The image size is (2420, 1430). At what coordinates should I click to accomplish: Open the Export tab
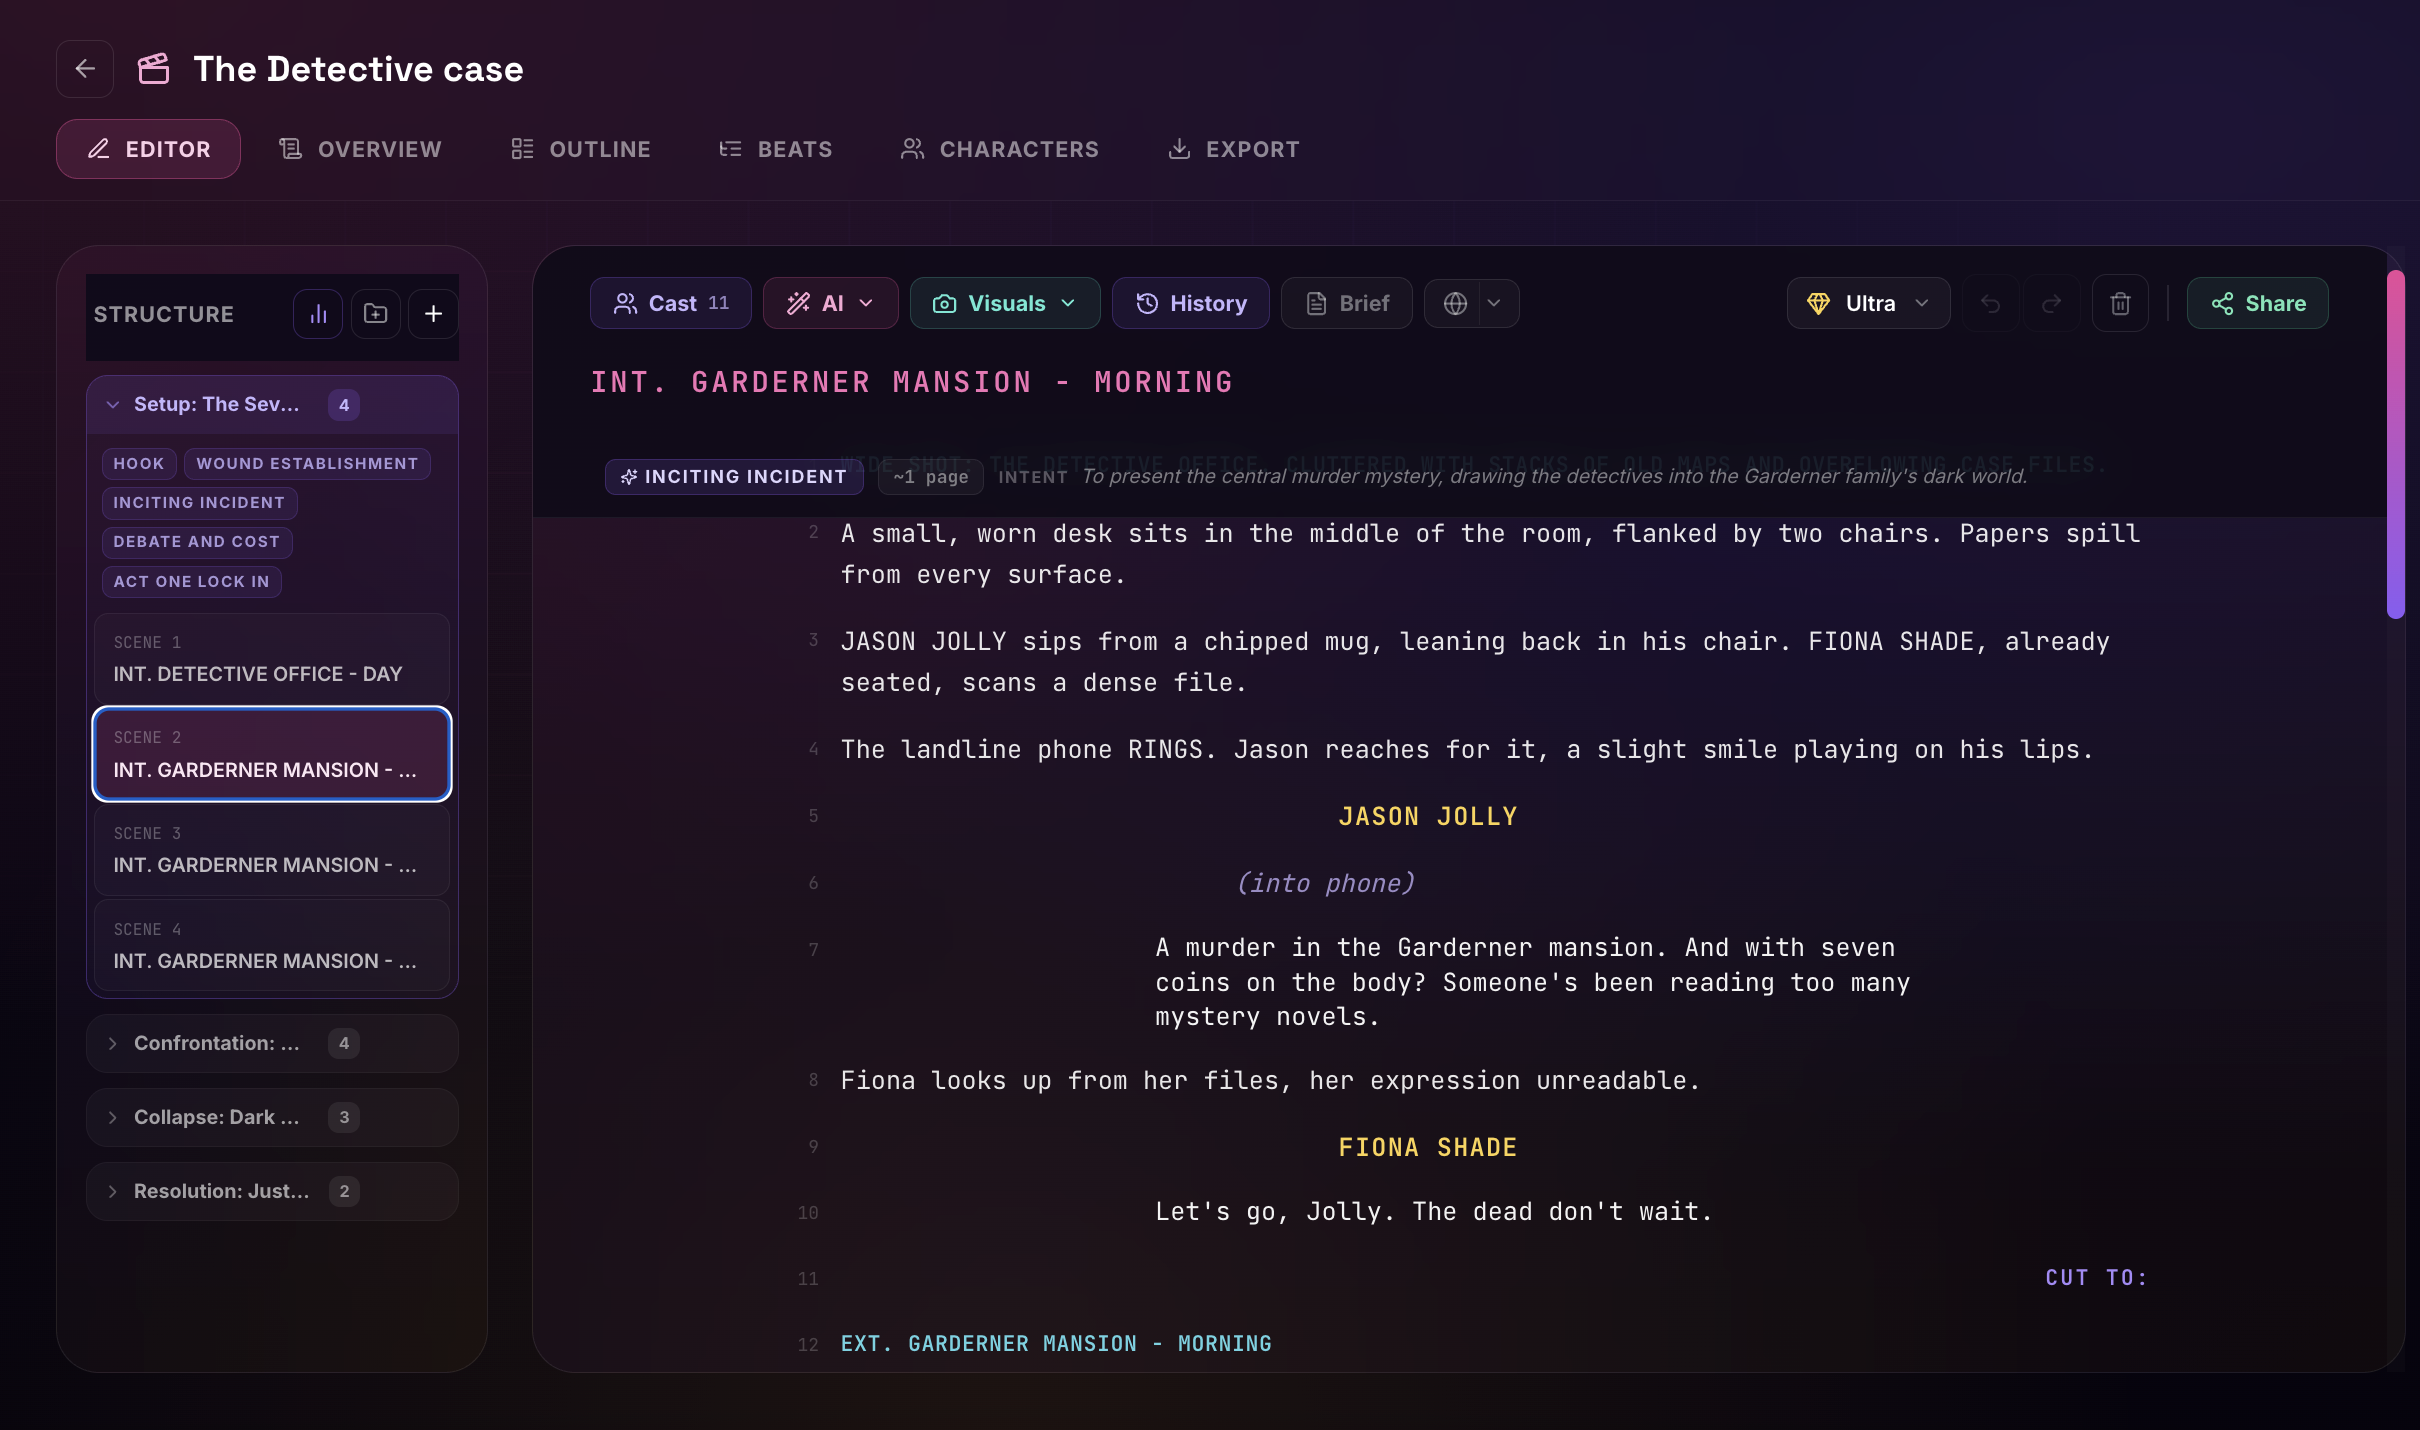click(1233, 149)
